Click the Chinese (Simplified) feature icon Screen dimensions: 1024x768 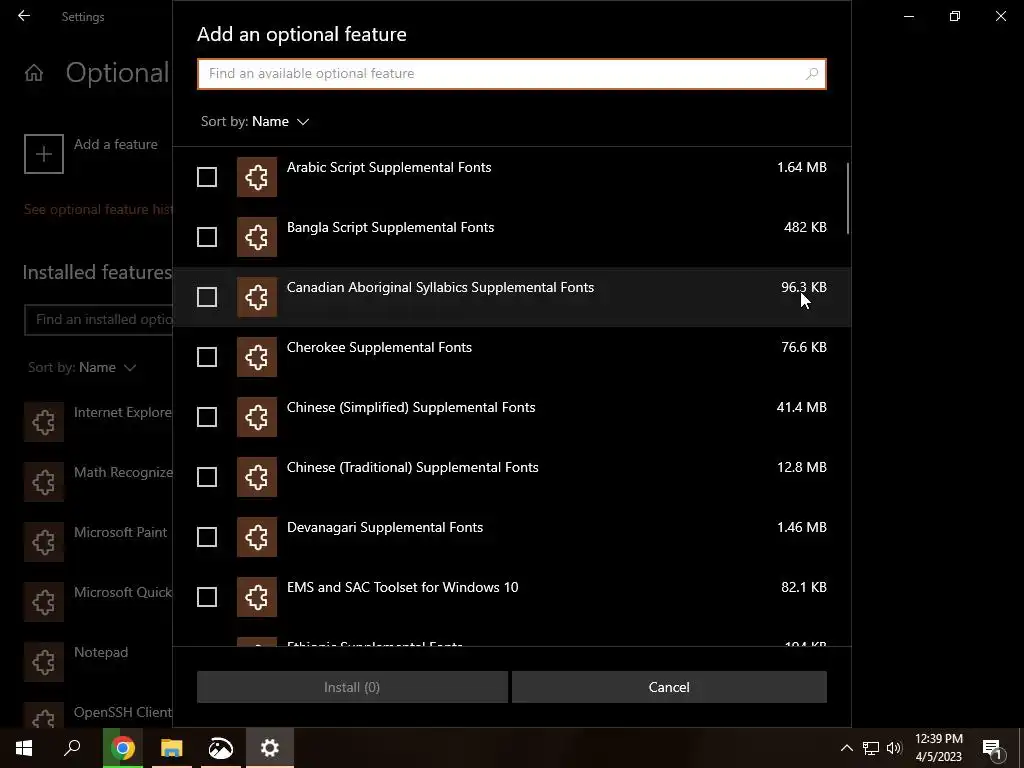click(257, 417)
